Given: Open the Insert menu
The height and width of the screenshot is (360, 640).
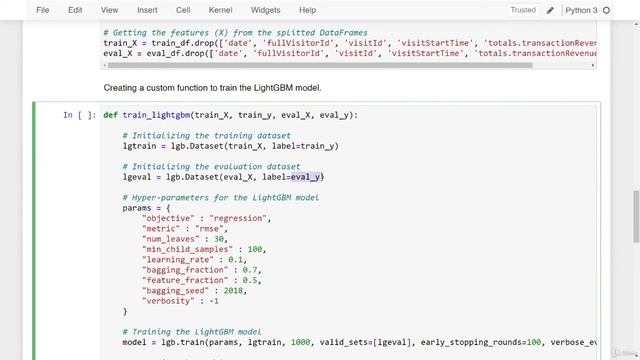Looking at the screenshot, I should [x=147, y=10].
